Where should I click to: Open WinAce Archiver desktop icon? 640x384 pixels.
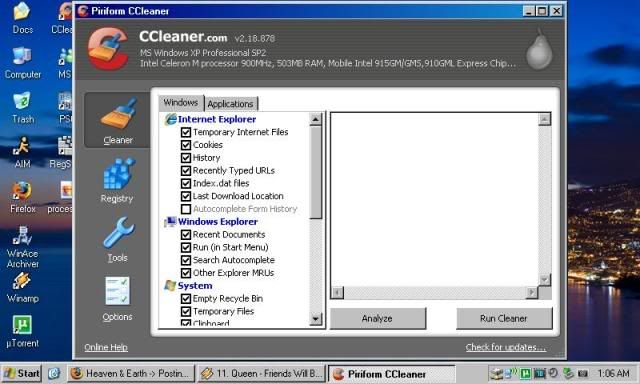22,247
